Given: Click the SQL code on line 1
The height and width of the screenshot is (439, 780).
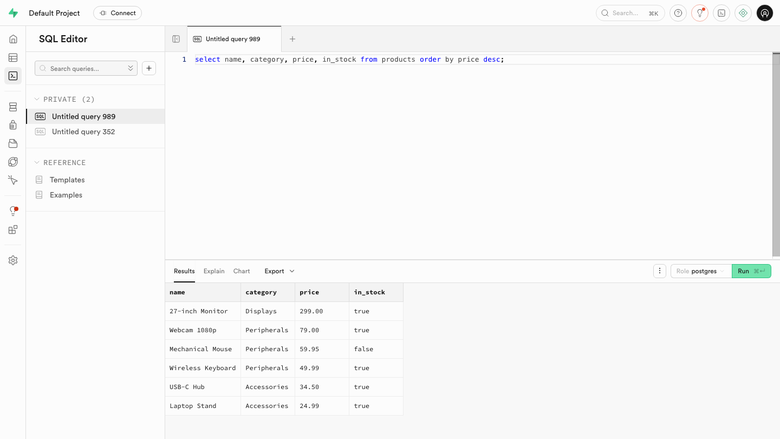Looking at the screenshot, I should pos(349,59).
